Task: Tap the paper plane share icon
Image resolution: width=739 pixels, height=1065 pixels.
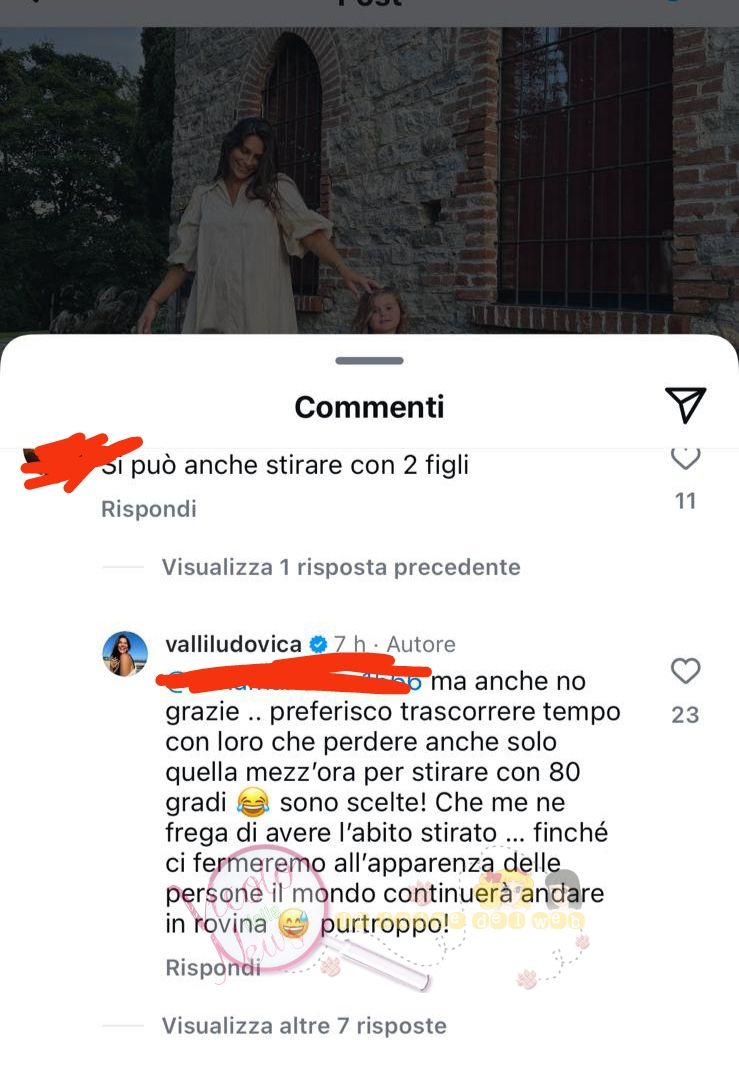Action: pos(685,405)
